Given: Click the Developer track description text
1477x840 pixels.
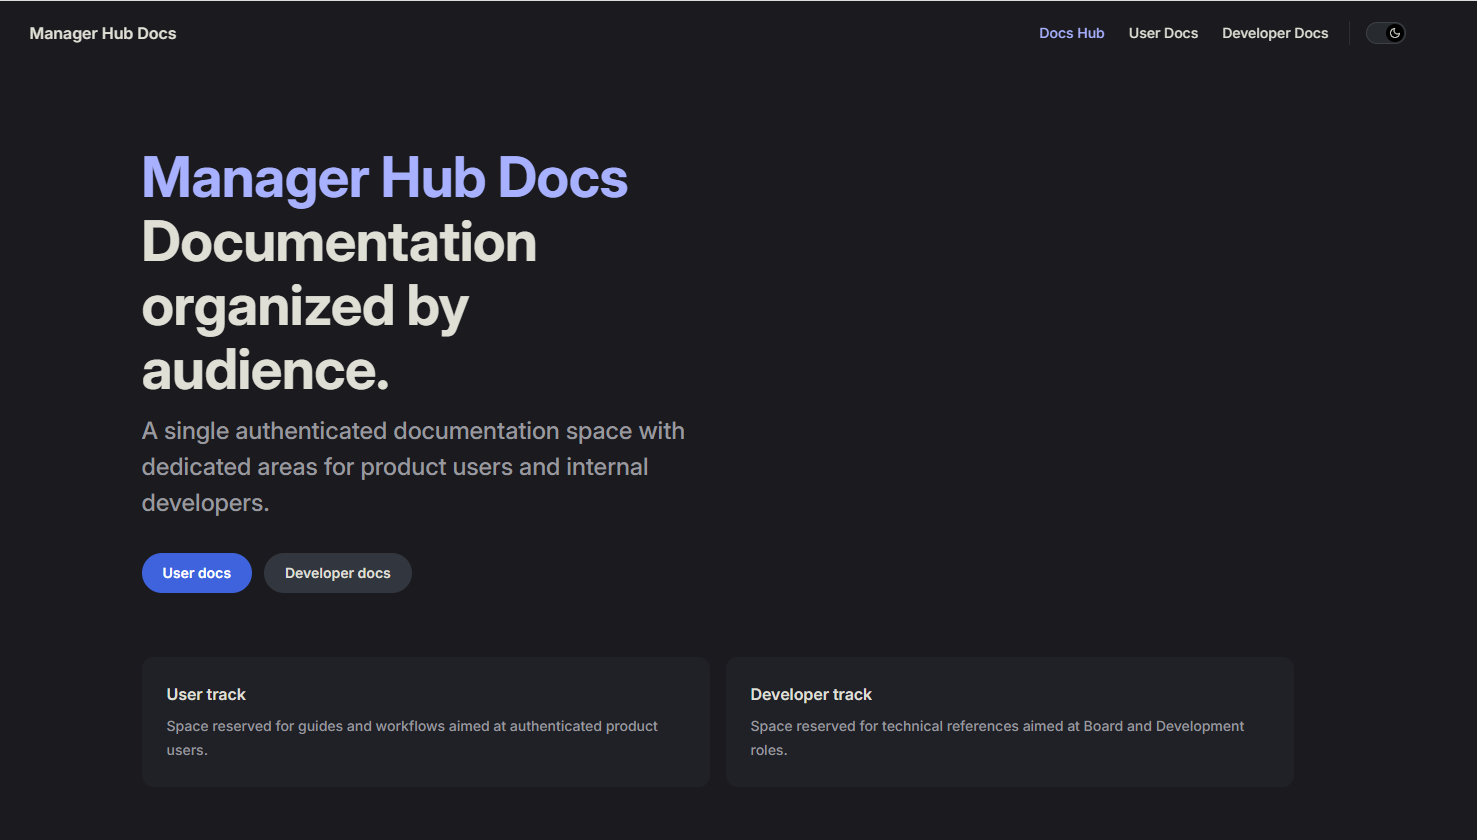Looking at the screenshot, I should click(997, 737).
